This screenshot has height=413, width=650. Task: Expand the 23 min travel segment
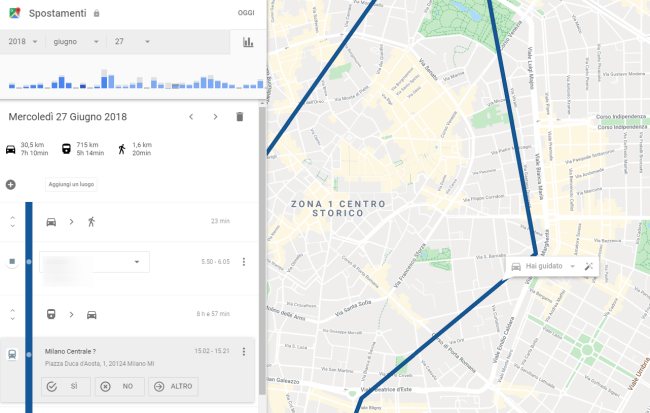pos(12,221)
